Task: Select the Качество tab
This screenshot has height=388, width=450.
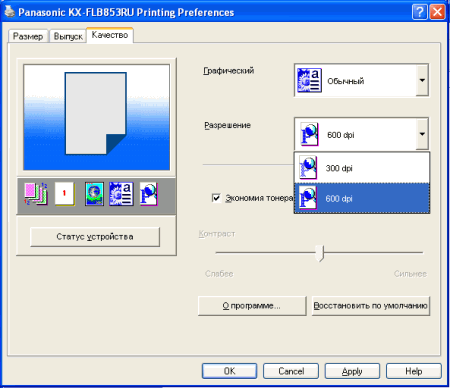Action: [110, 35]
